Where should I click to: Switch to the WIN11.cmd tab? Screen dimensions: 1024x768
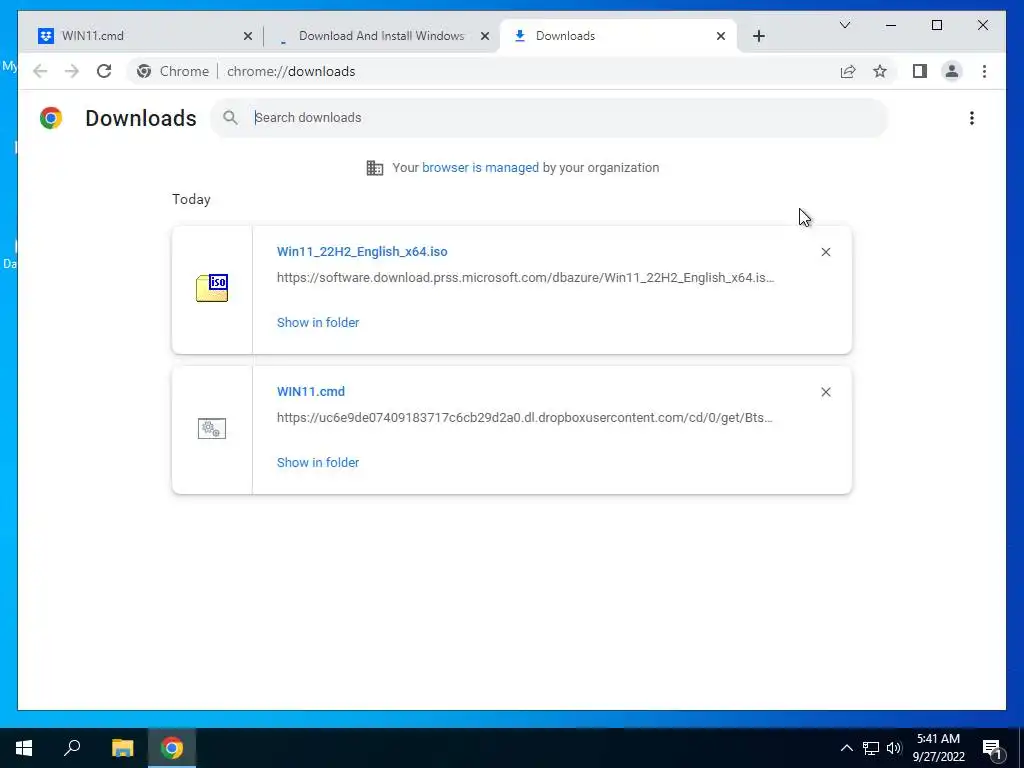142,36
